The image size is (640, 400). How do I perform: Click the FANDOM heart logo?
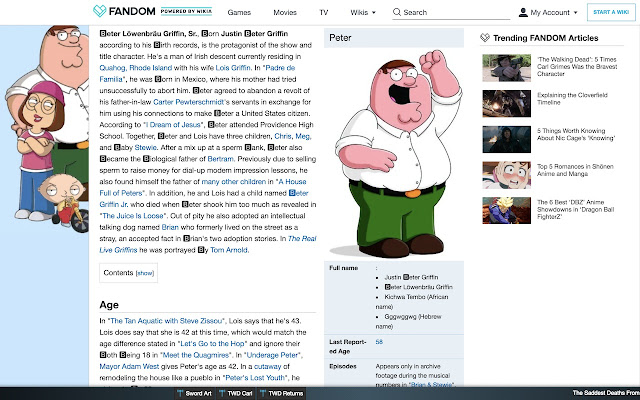[100, 11]
